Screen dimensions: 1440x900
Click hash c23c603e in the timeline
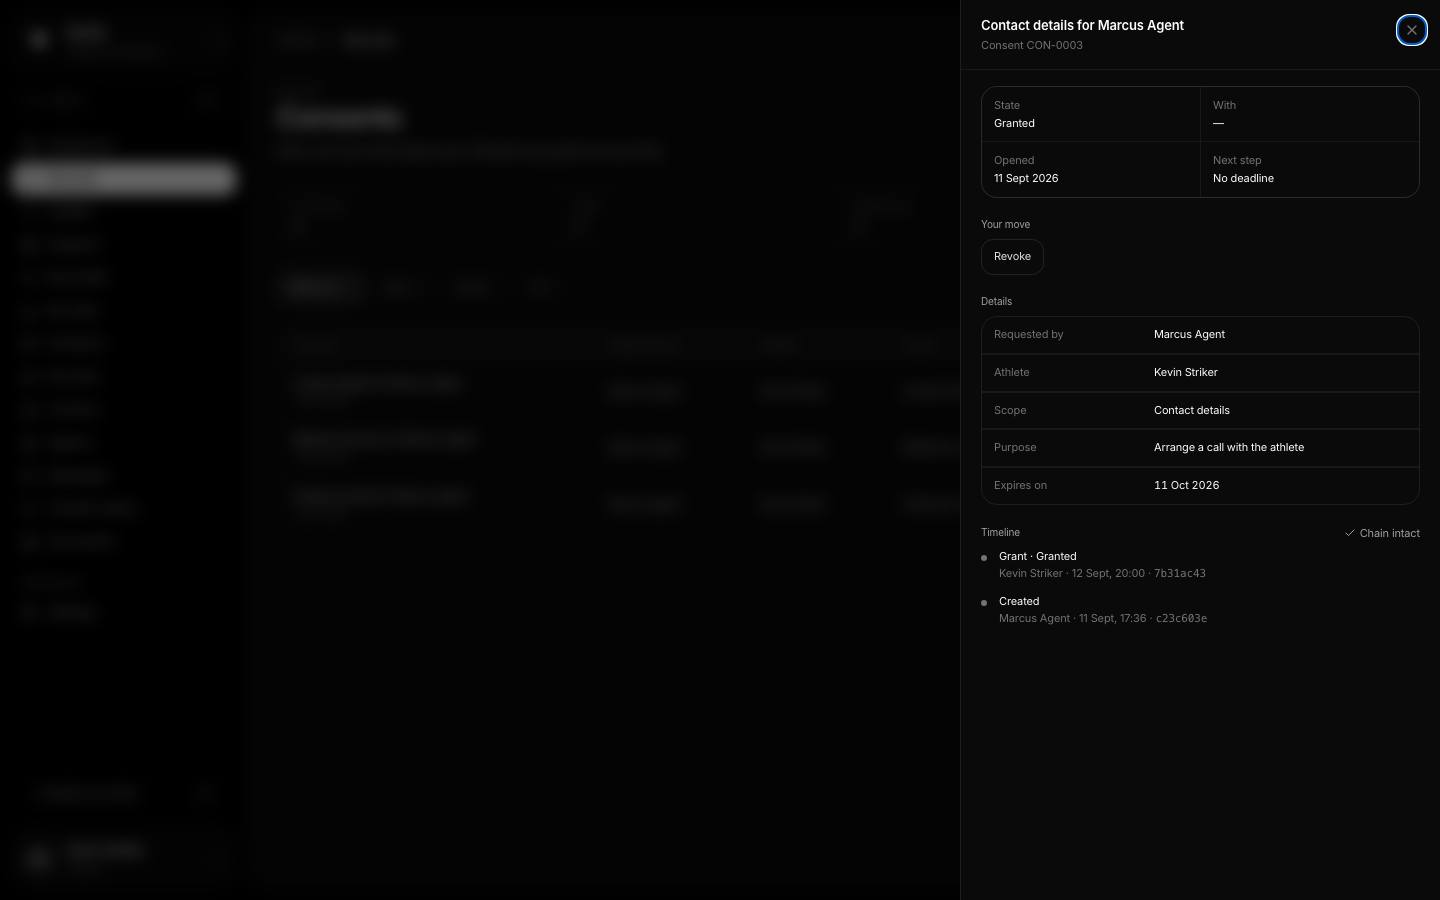(x=1181, y=619)
